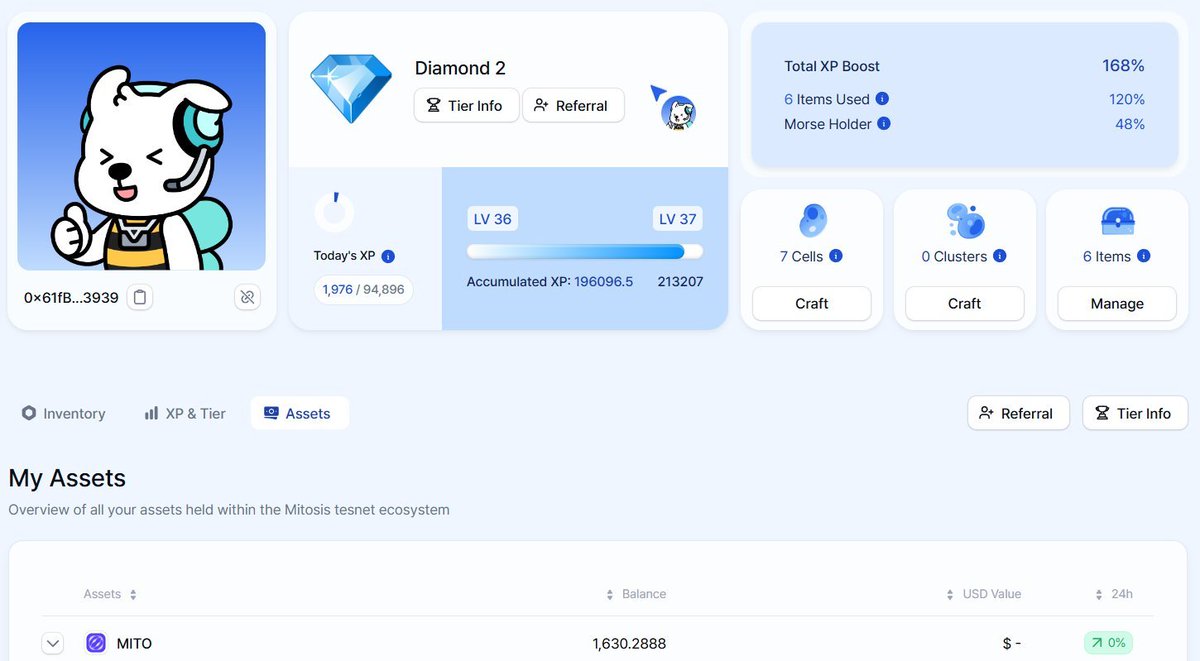Switch to the Inventory tab

64,413
